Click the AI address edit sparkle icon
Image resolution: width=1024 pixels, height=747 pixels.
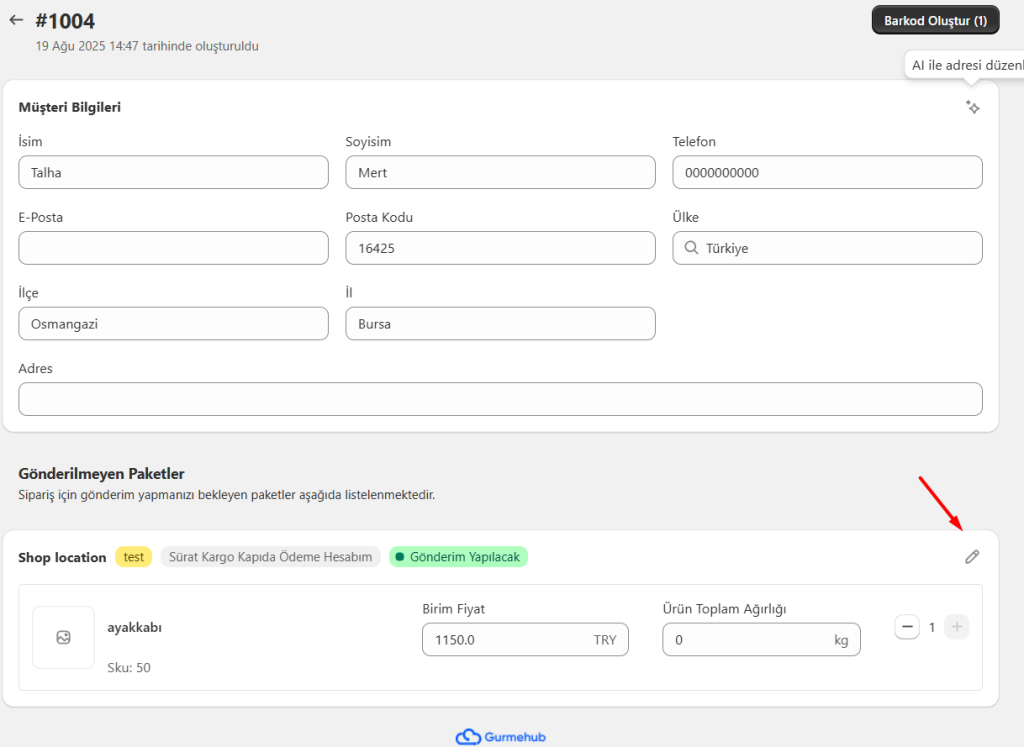(x=972, y=107)
